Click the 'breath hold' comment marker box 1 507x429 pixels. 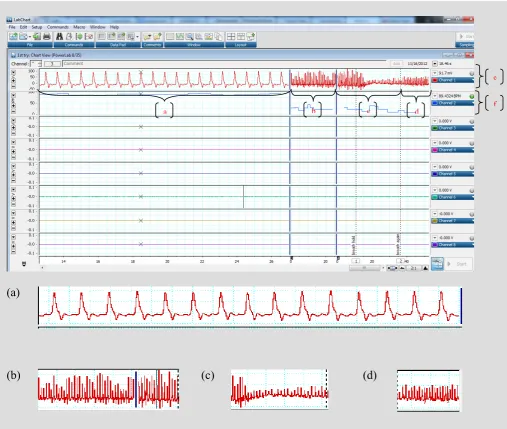pyautogui.click(x=356, y=261)
